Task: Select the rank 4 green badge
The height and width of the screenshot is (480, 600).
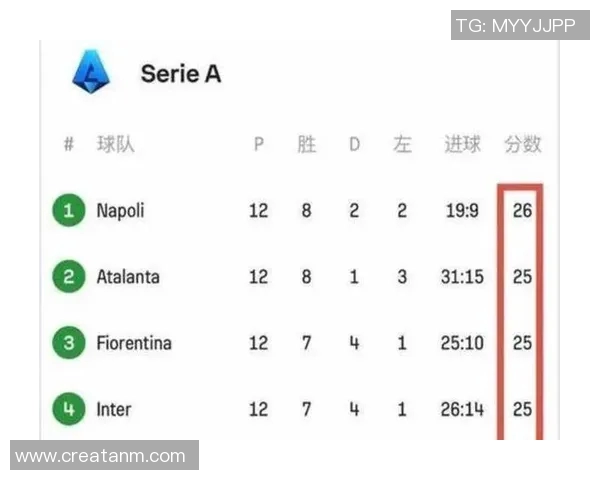Action: point(68,409)
